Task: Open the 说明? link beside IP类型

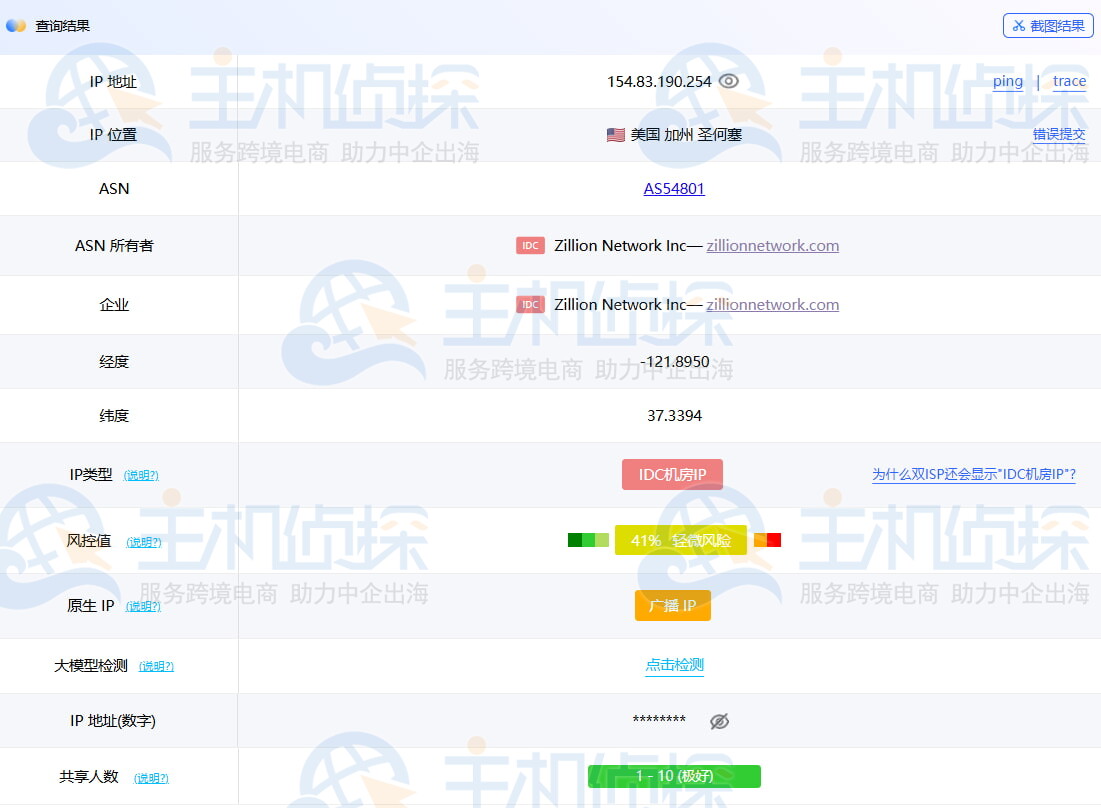Action: point(141,475)
